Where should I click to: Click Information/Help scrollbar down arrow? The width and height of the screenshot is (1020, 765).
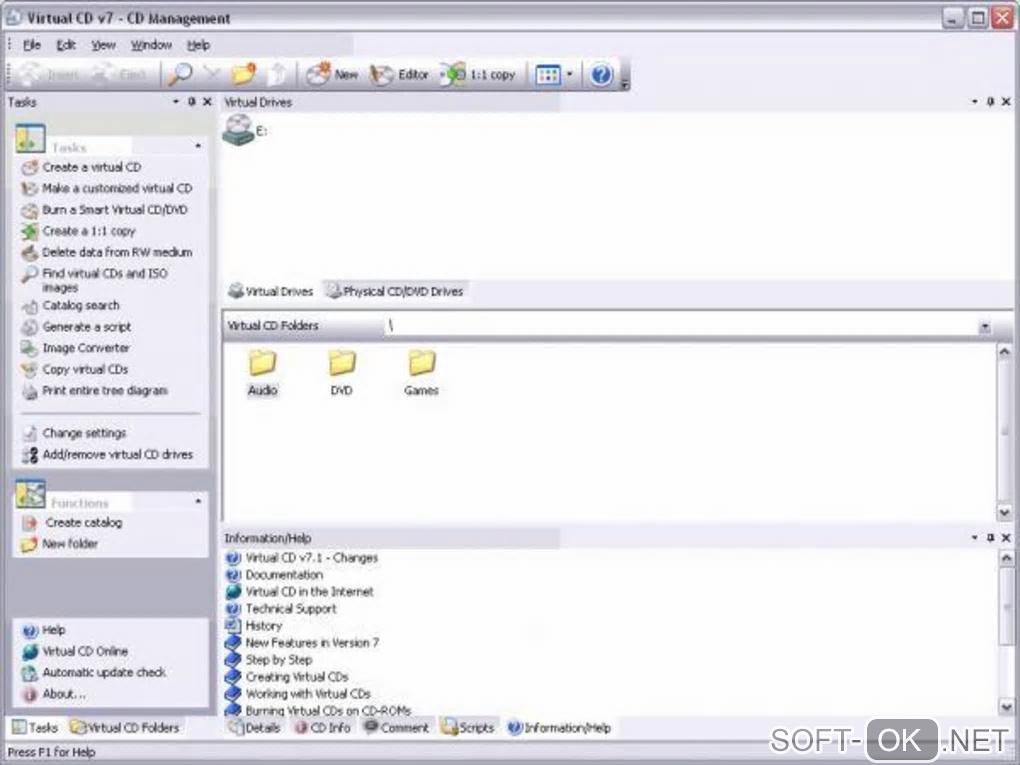click(x=1006, y=706)
